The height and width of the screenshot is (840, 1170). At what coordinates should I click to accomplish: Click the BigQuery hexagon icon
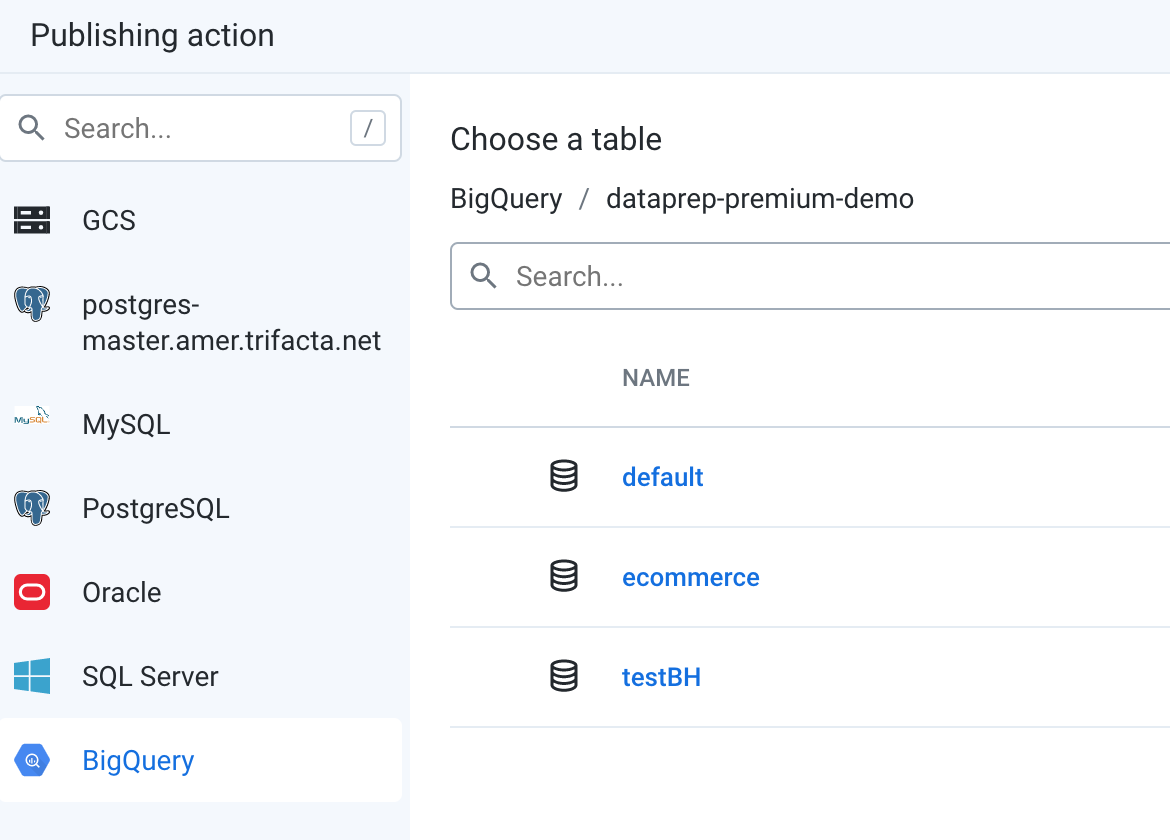click(x=32, y=760)
